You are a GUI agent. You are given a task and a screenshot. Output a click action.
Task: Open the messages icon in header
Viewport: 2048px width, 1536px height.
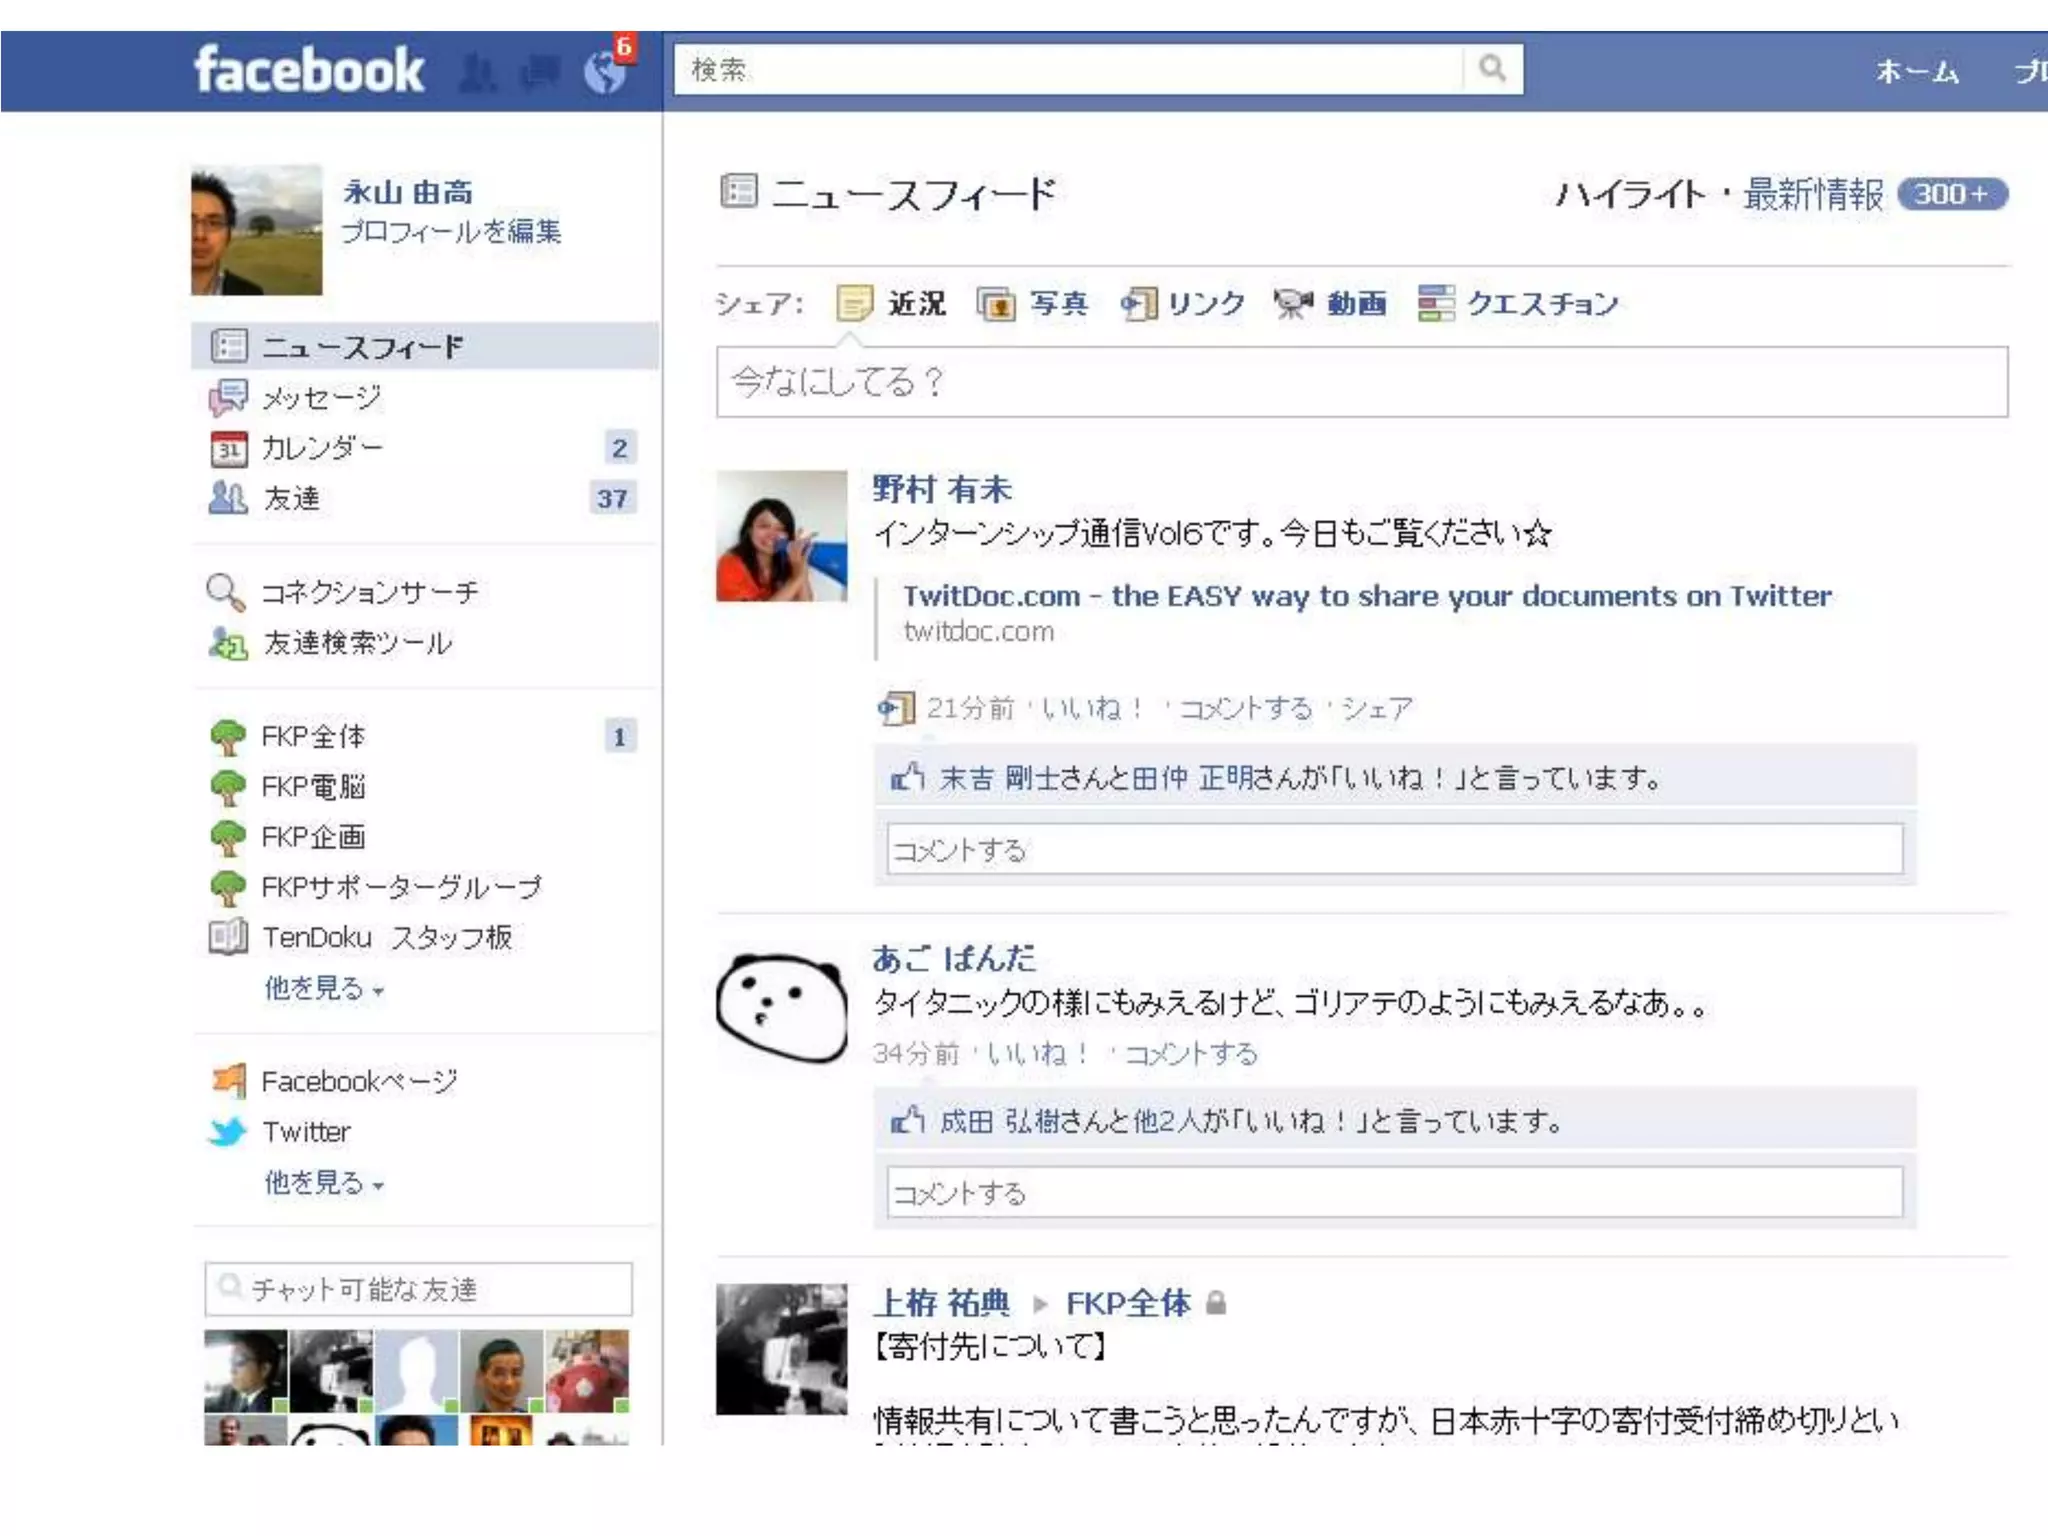pos(541,72)
